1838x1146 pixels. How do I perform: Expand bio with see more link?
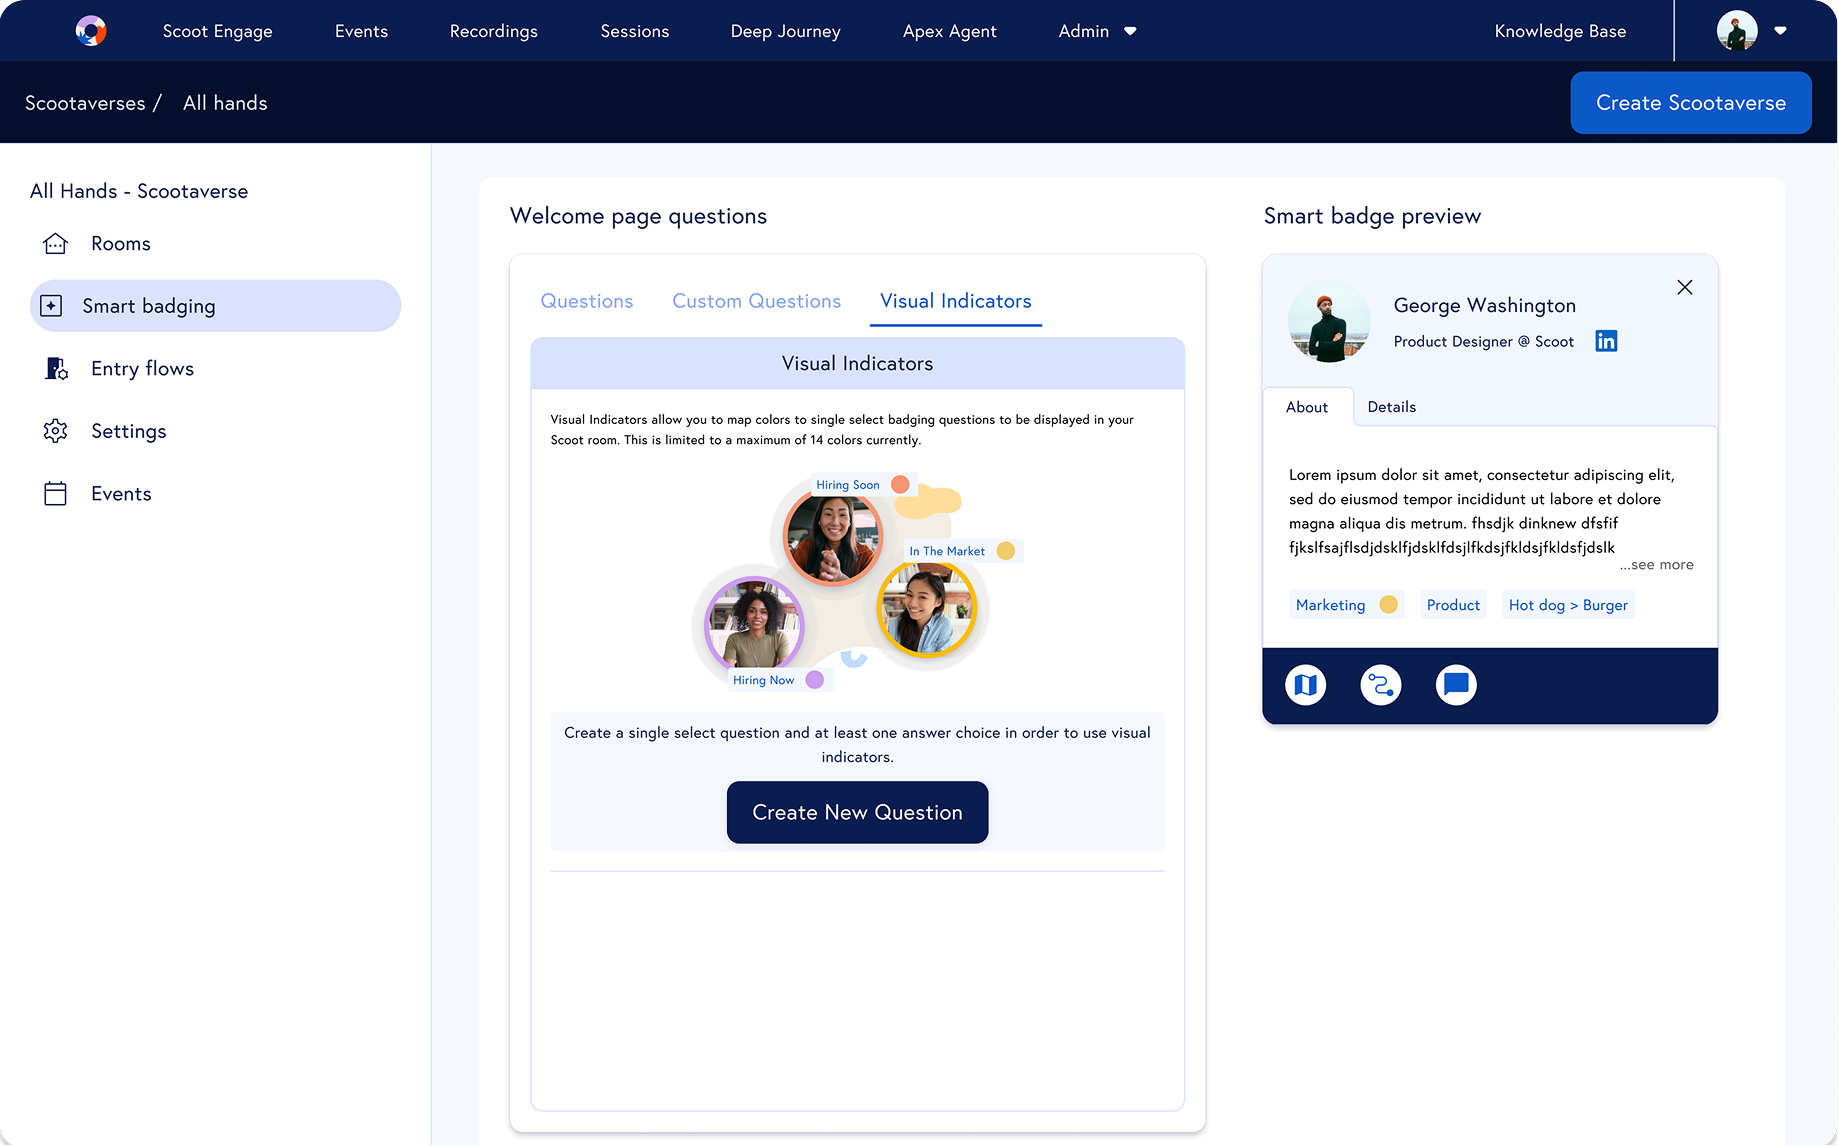1657,565
